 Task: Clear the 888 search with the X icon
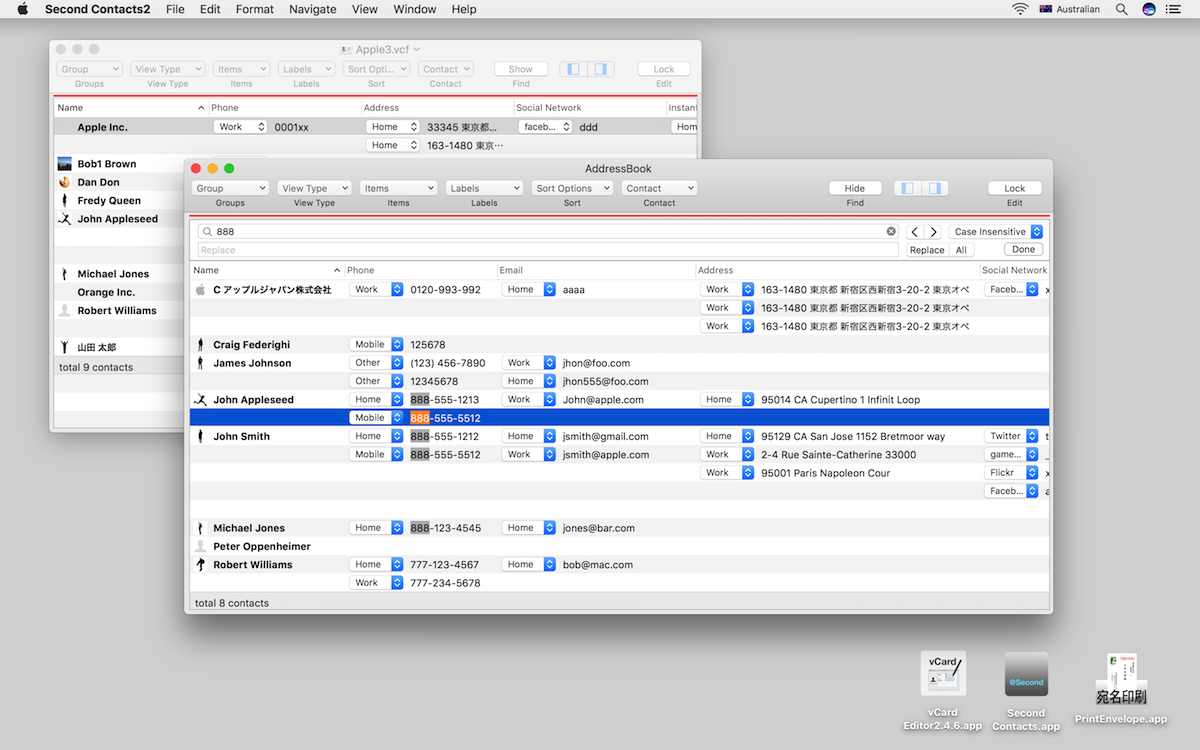[x=891, y=231]
